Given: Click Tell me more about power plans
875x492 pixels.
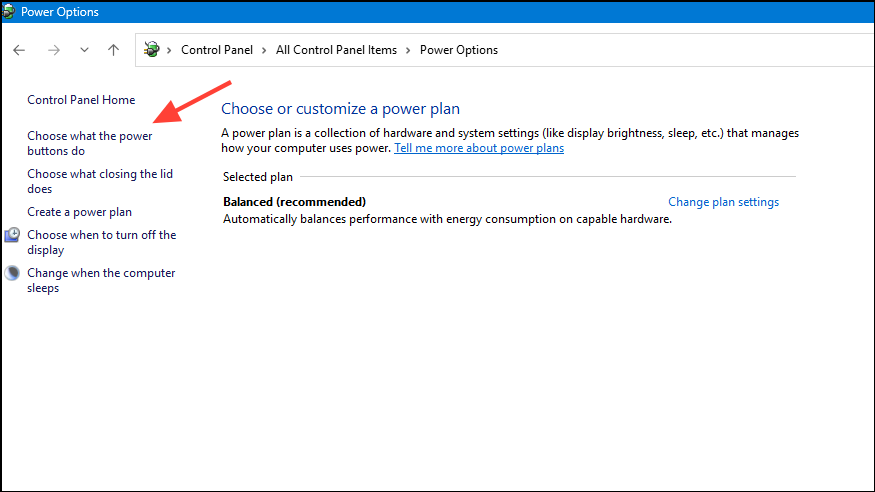Looking at the screenshot, I should (x=479, y=148).
